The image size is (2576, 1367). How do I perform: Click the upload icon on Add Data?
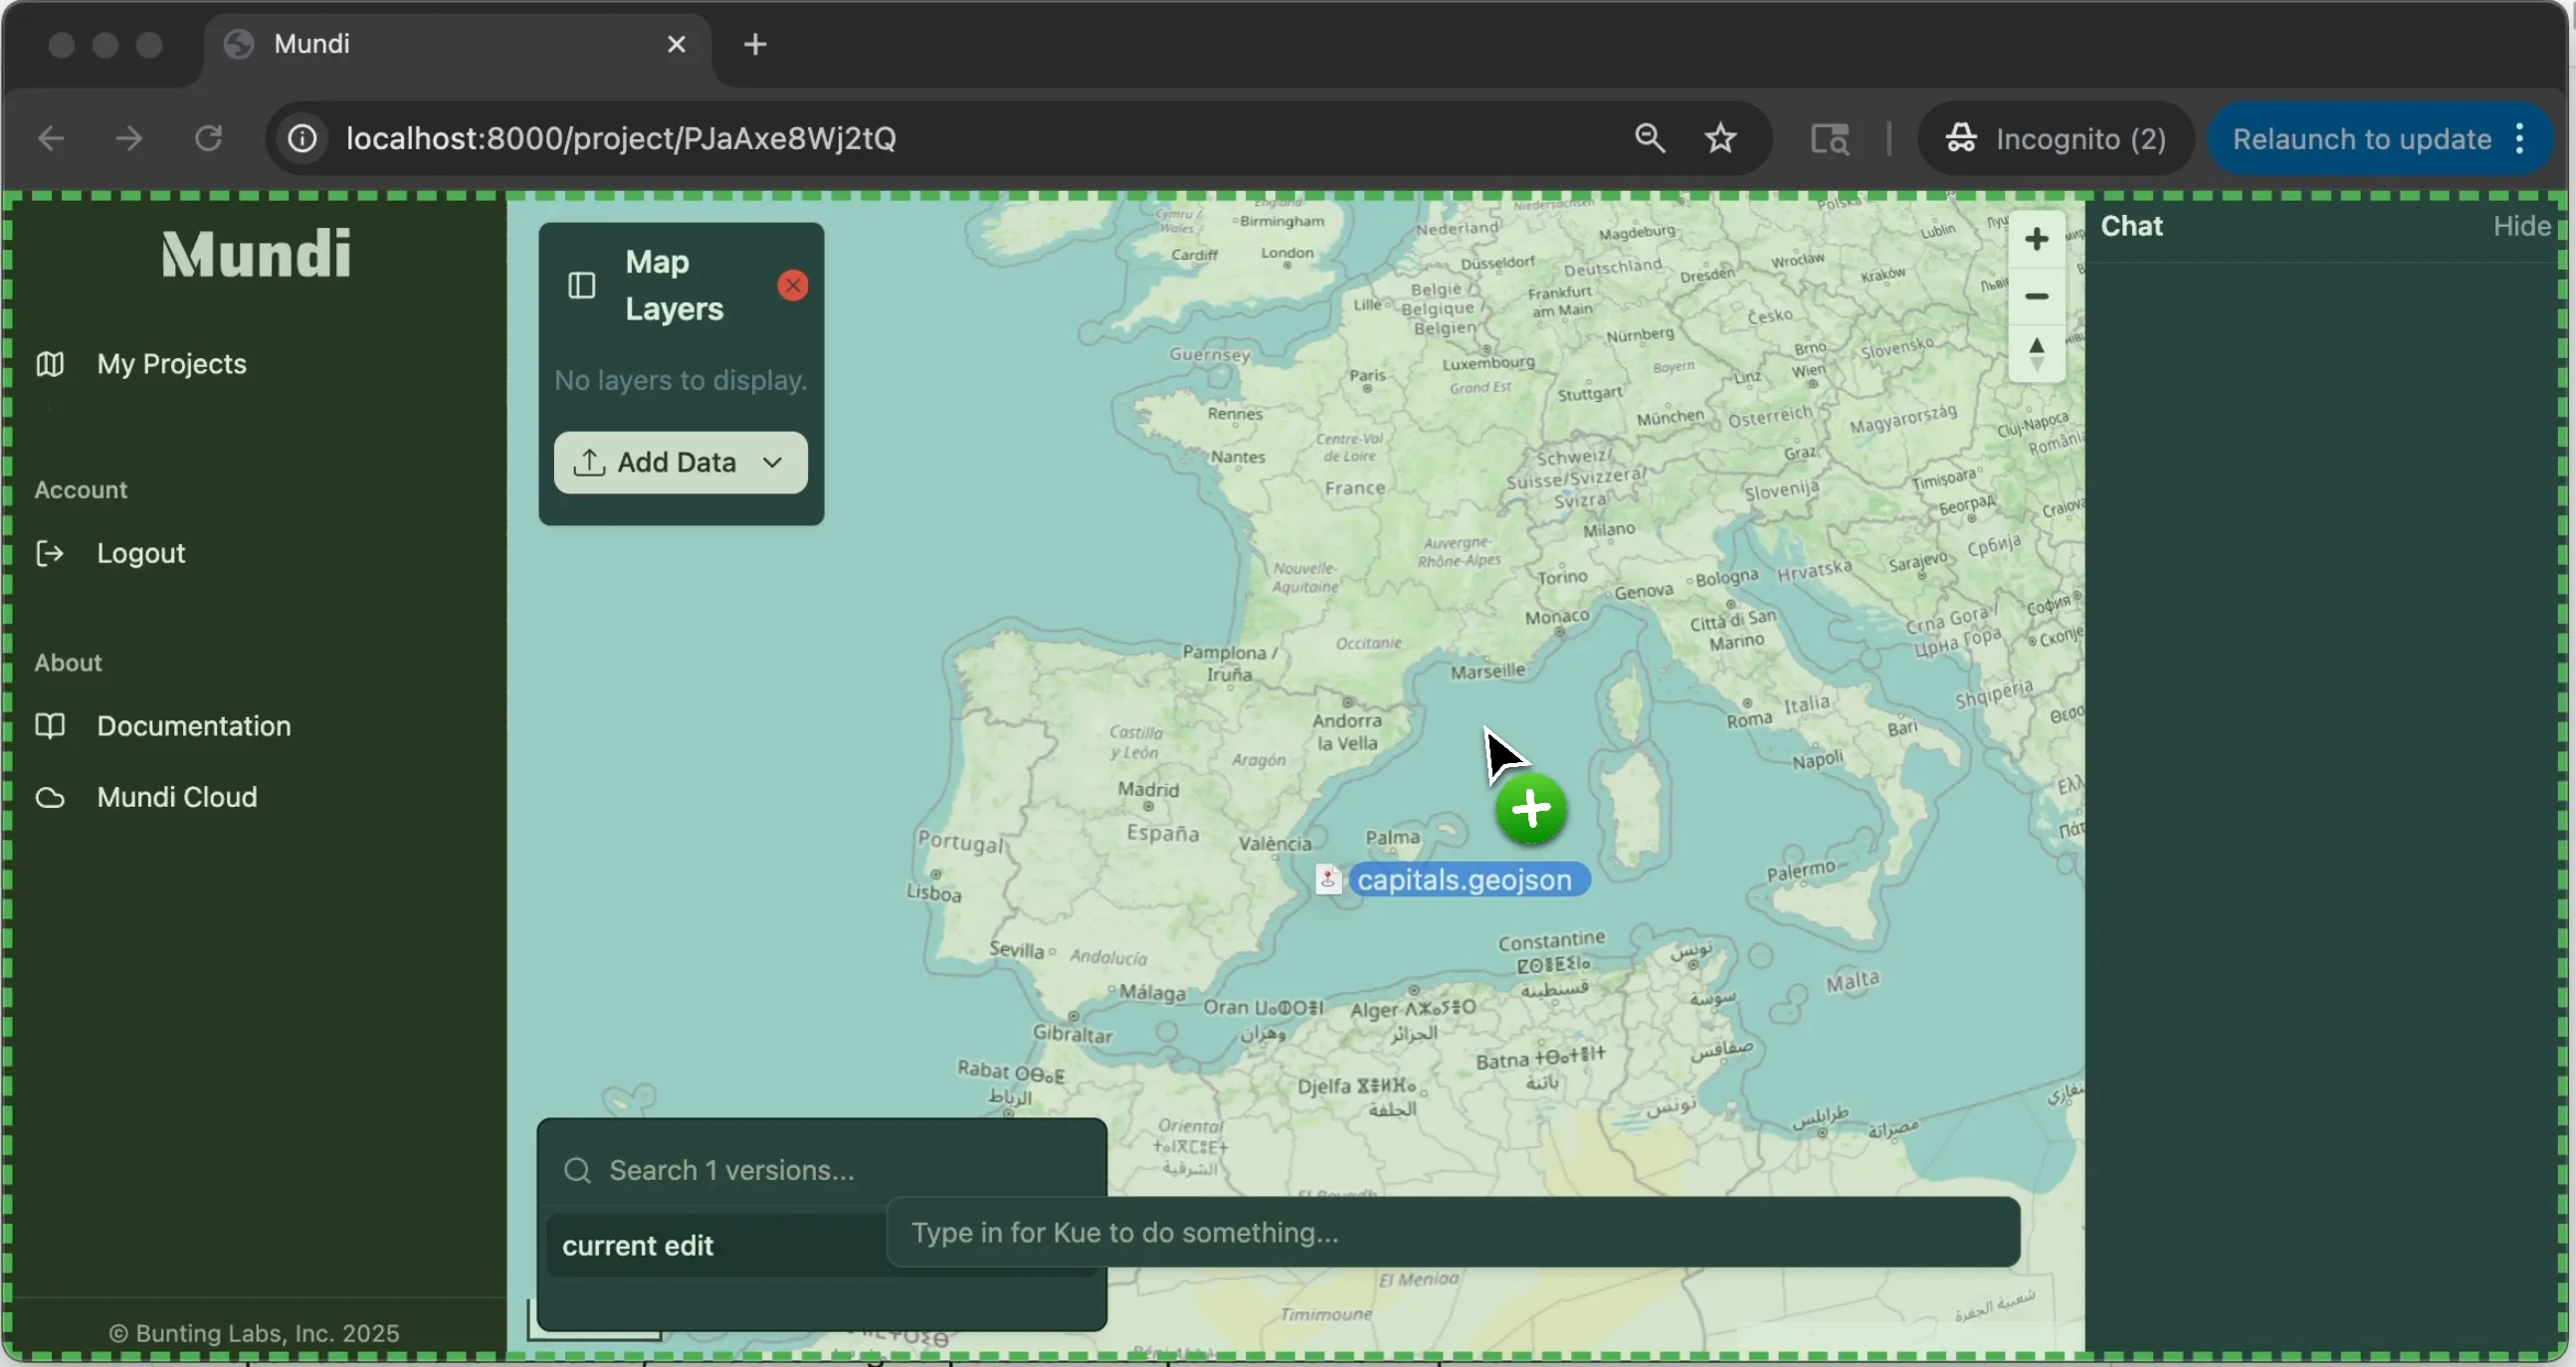[589, 462]
